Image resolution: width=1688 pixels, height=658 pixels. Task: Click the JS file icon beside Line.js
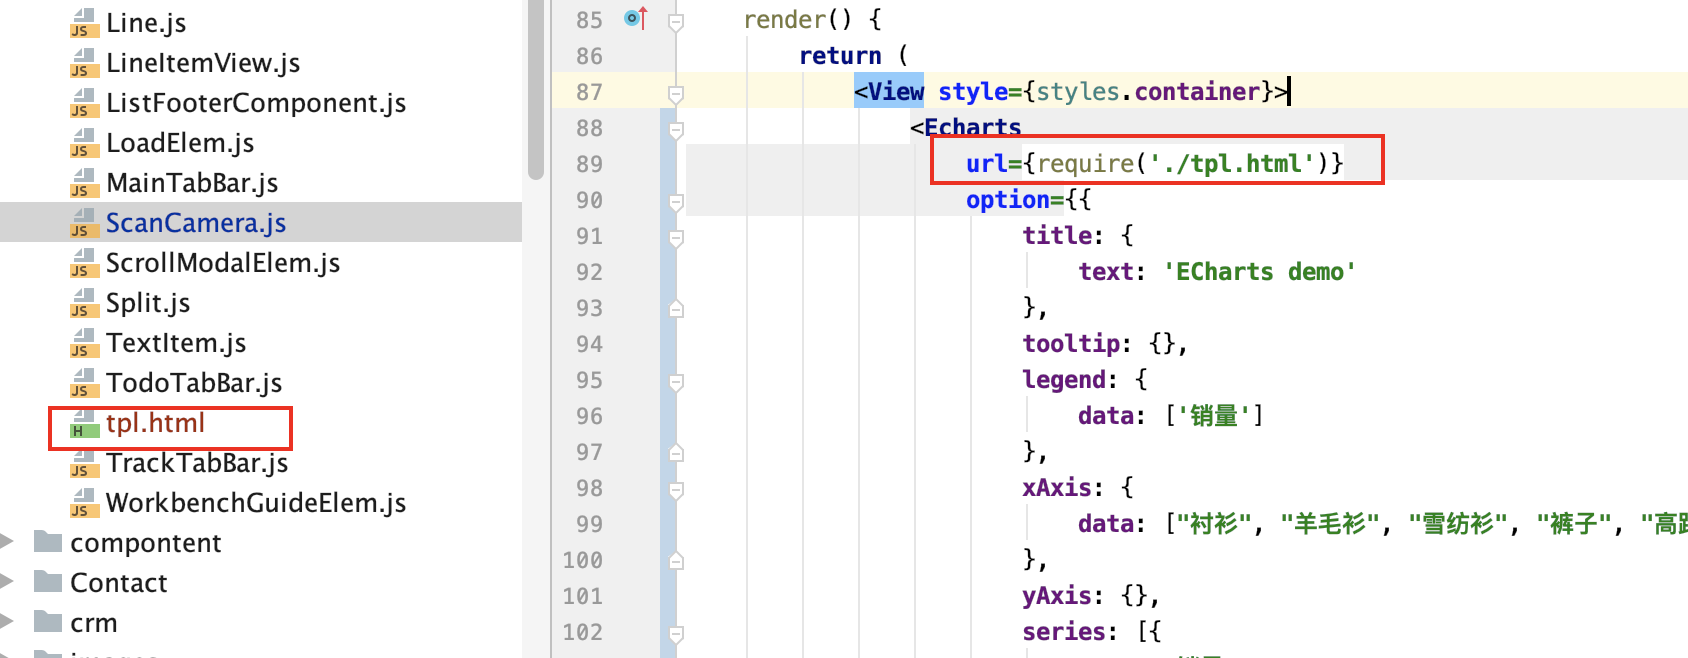tap(84, 24)
